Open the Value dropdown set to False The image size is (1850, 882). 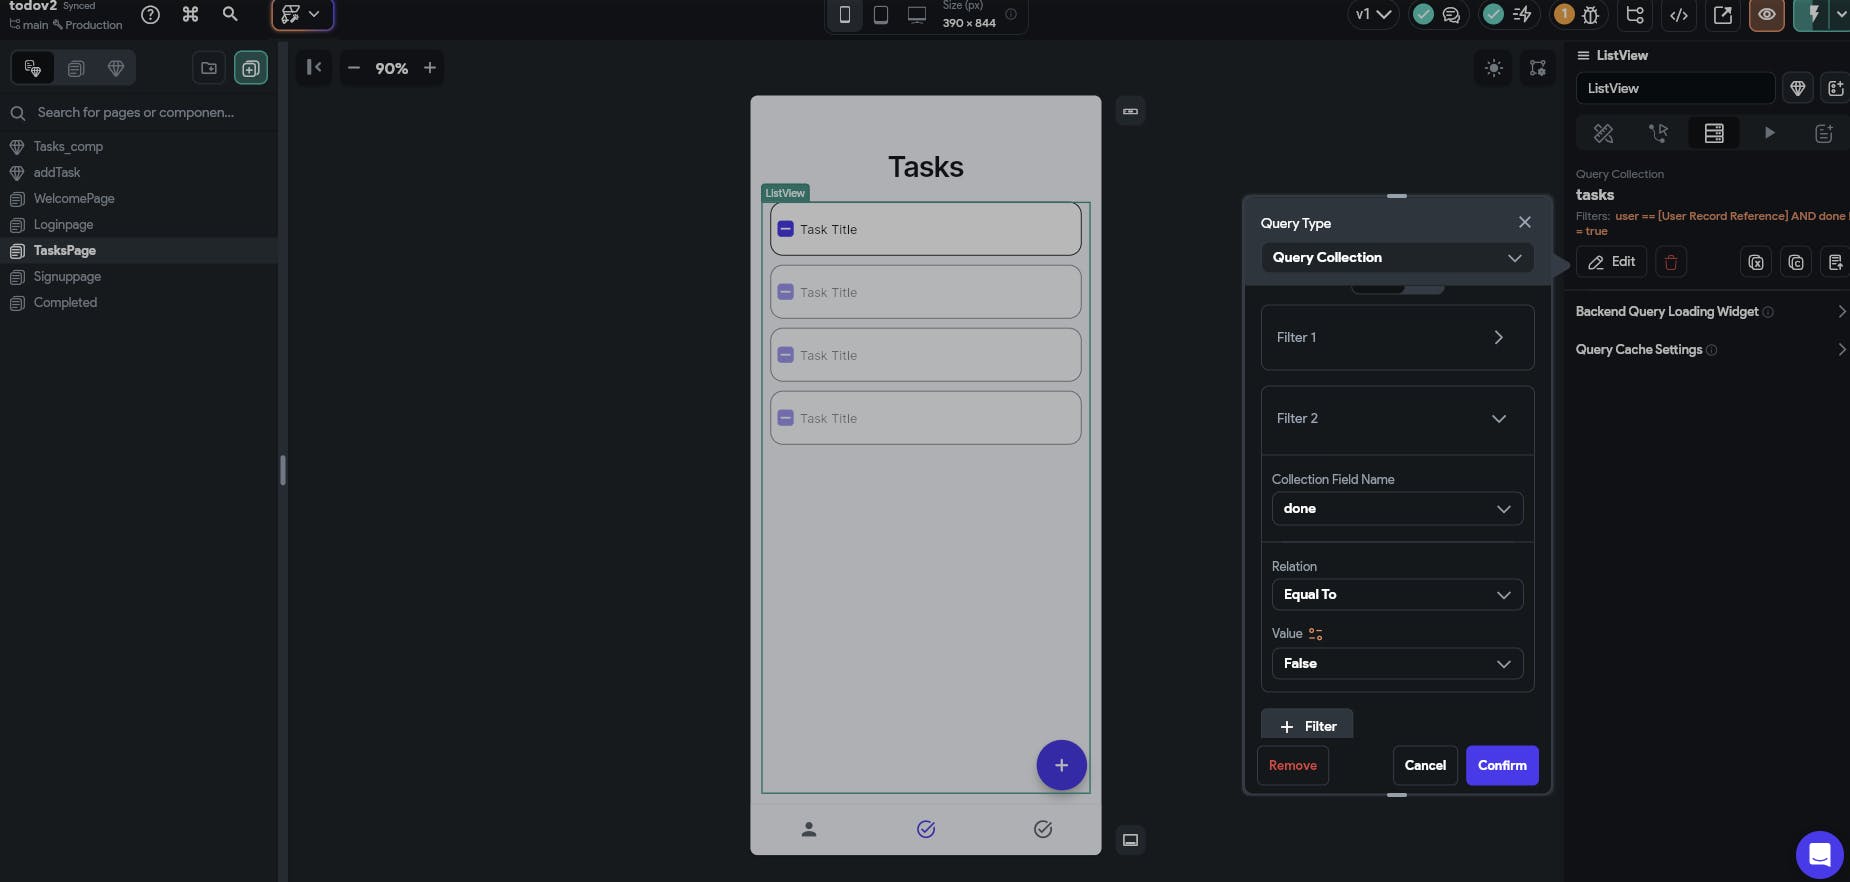pyautogui.click(x=1397, y=664)
